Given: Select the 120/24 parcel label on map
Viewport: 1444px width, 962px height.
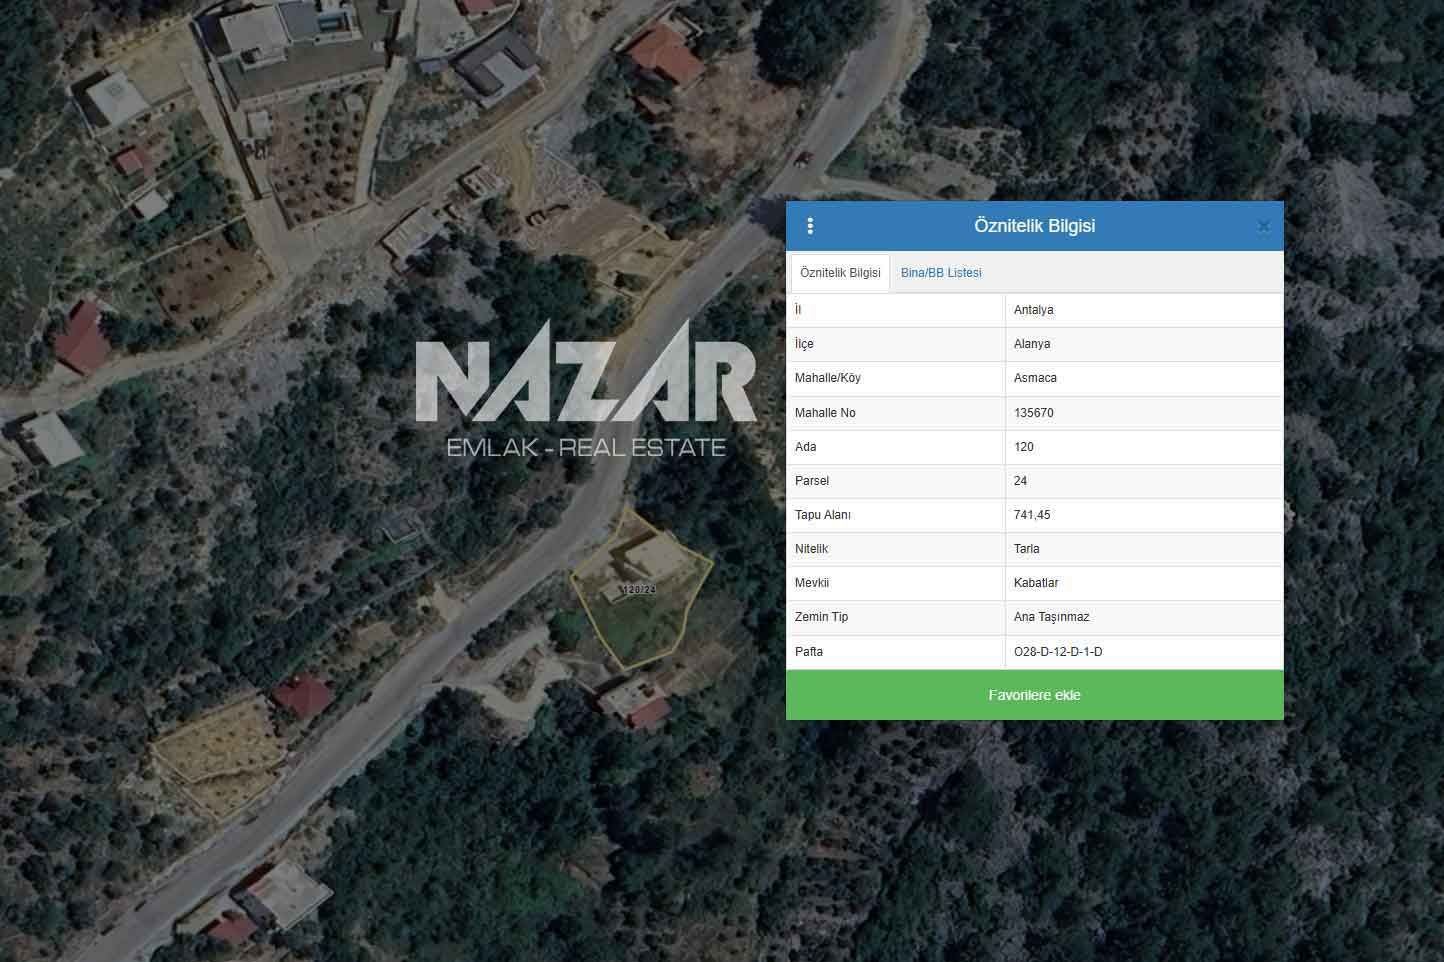Looking at the screenshot, I should (x=638, y=590).
